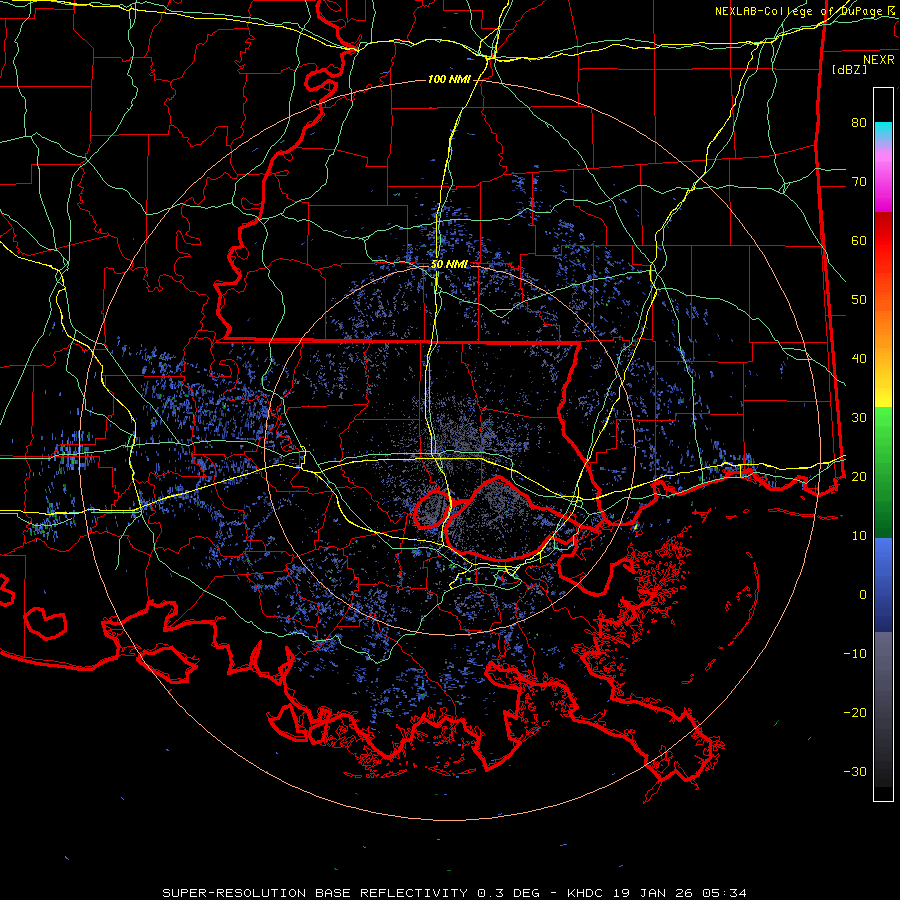The image size is (900, 900).
Task: Click the Super-Resolution Base Reflectivity caption
Action: coord(455,893)
